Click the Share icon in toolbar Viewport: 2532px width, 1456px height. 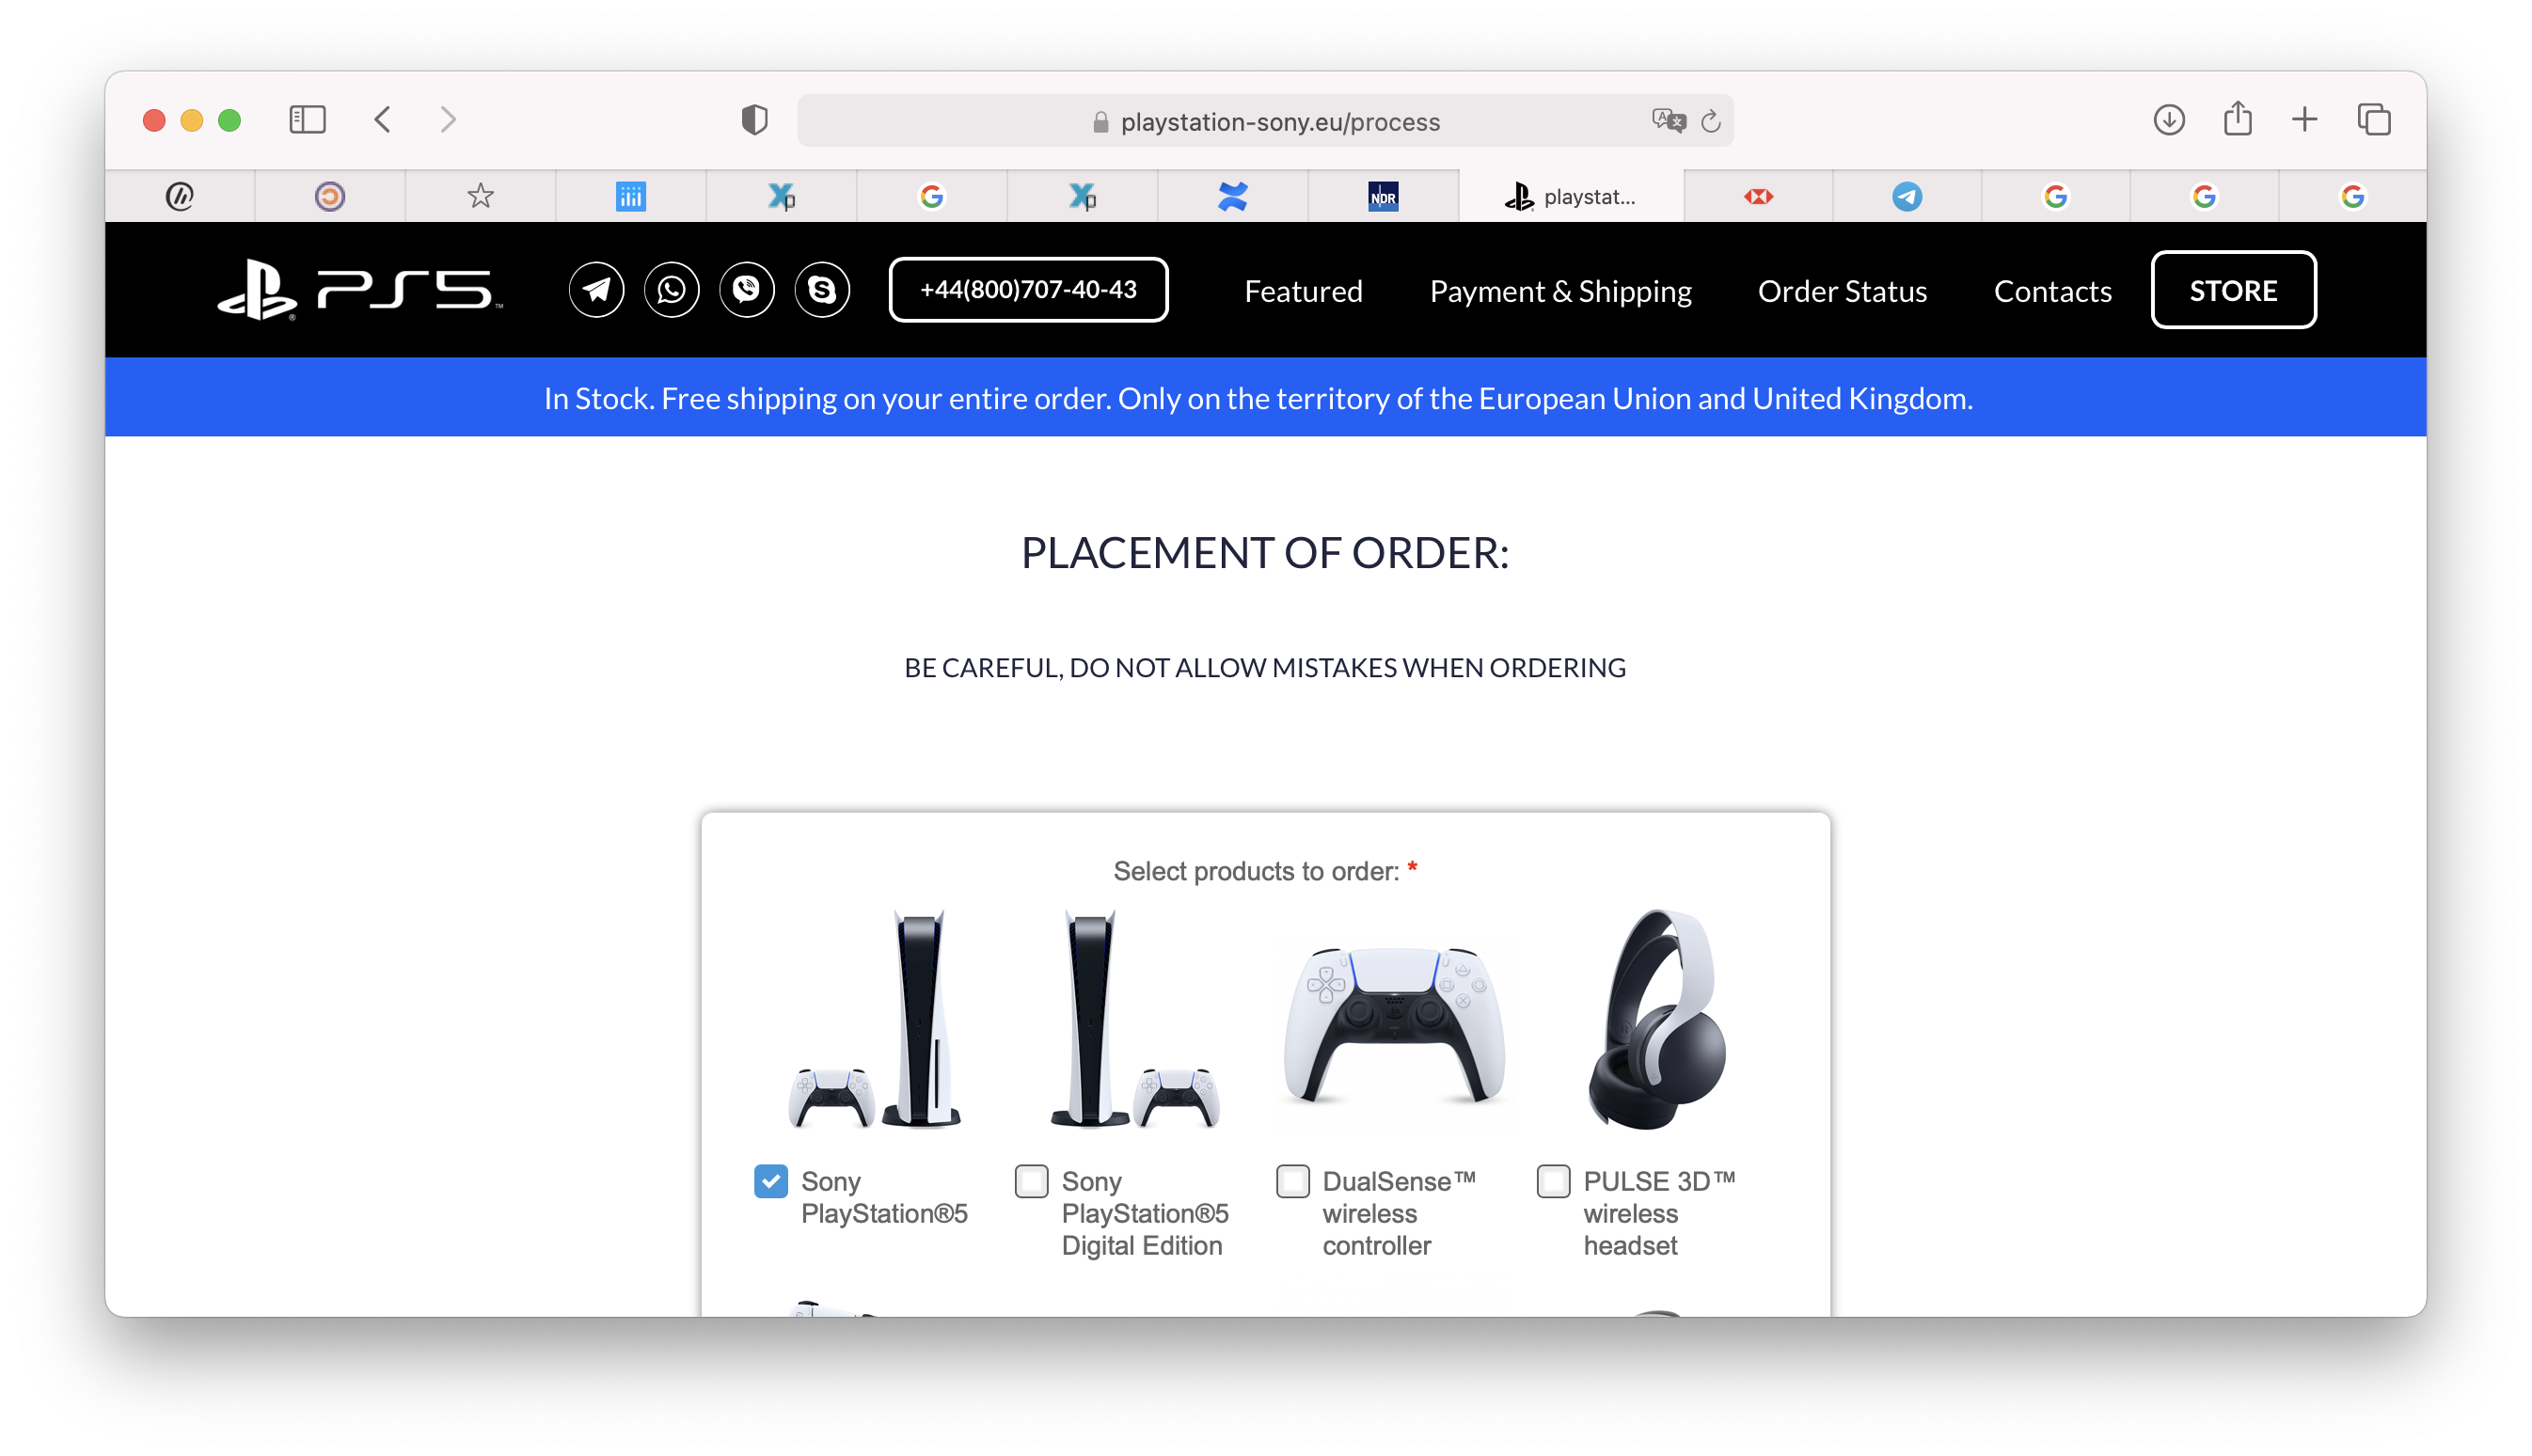pos(2237,118)
